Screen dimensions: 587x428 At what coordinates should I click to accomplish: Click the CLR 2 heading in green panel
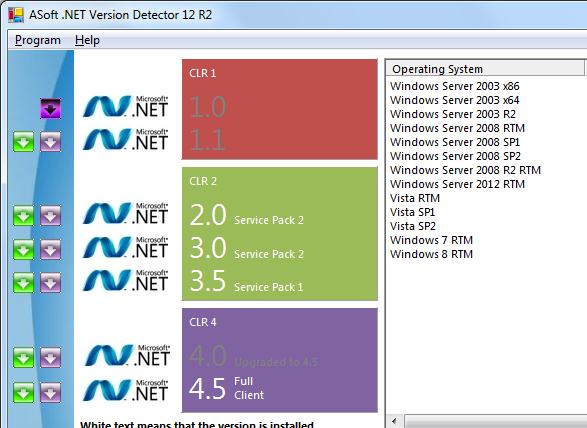pos(203,181)
